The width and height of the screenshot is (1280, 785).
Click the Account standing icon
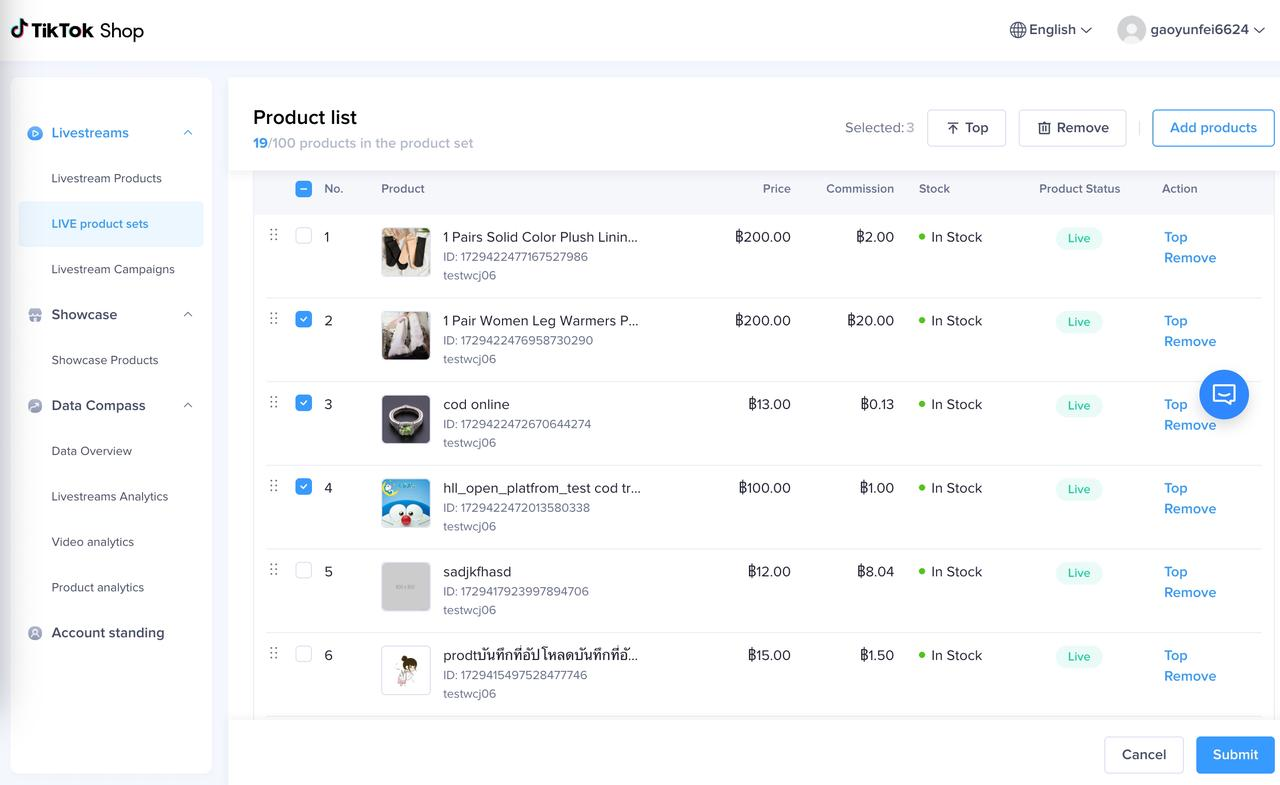35,633
